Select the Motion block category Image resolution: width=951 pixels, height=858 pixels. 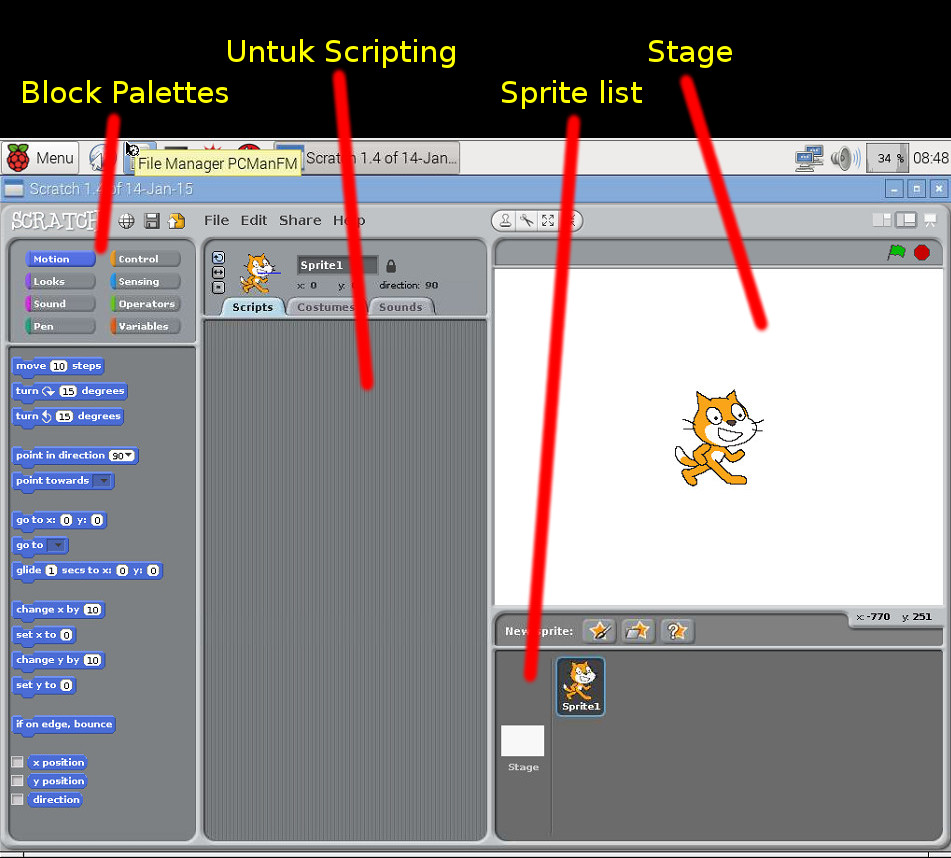coord(59,258)
